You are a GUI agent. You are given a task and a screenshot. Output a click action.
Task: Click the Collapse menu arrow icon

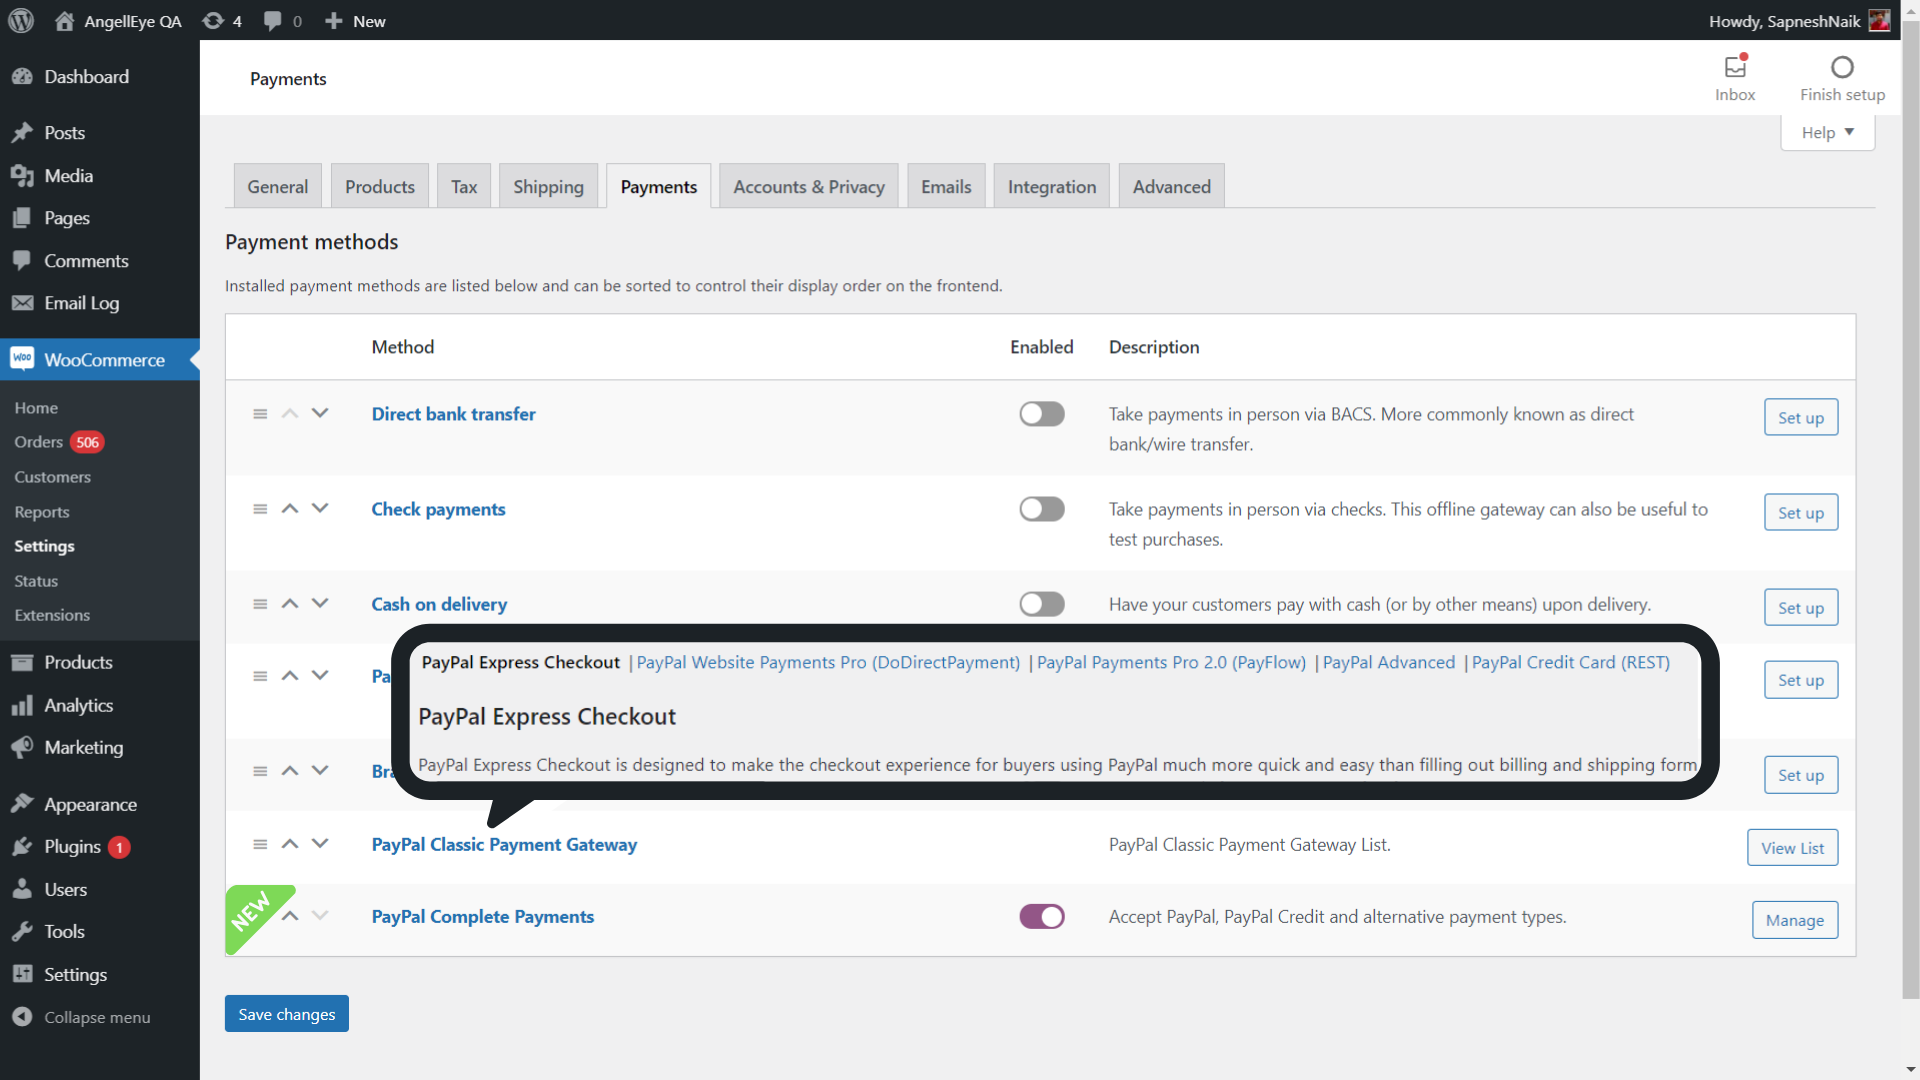22,1017
